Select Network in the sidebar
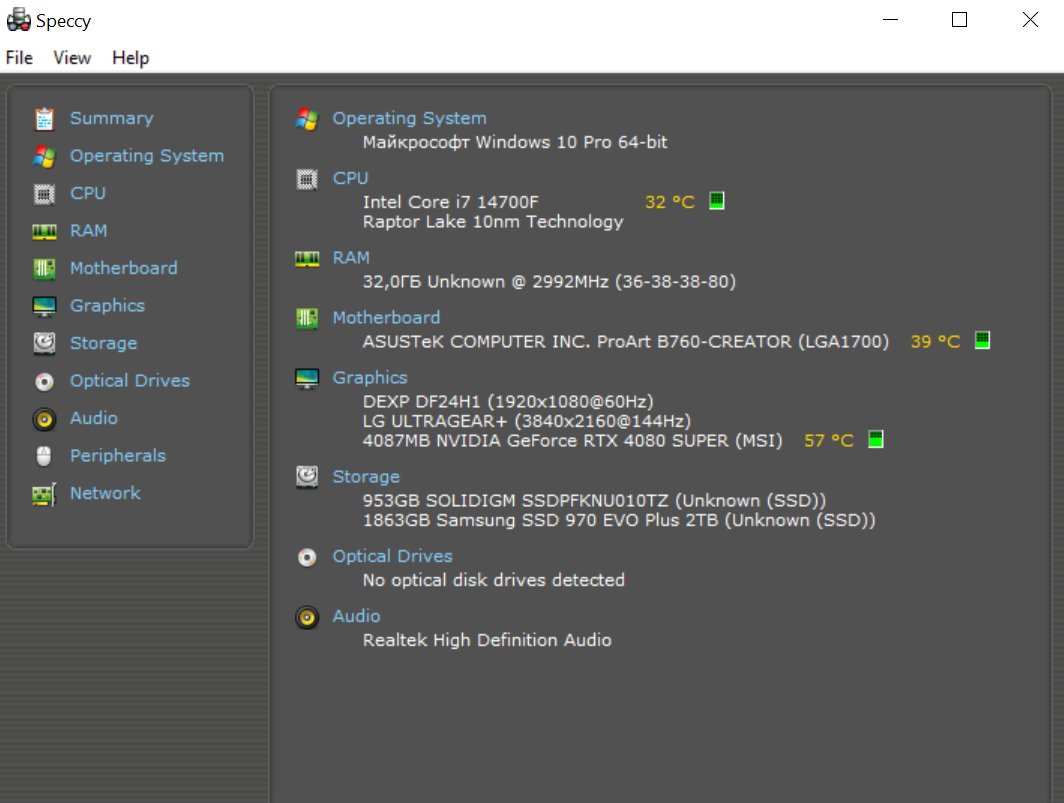 [x=105, y=493]
